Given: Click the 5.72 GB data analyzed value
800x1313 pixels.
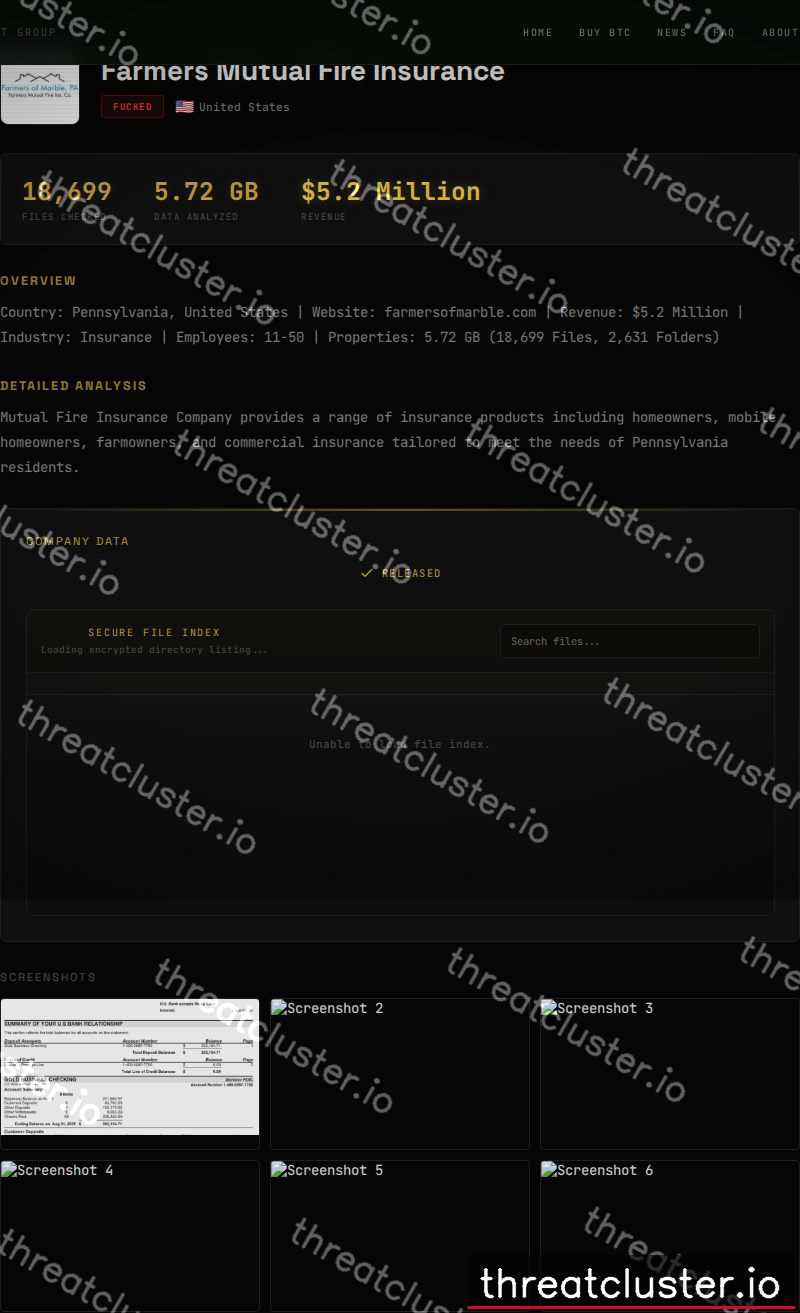Looking at the screenshot, I should (x=206, y=192).
